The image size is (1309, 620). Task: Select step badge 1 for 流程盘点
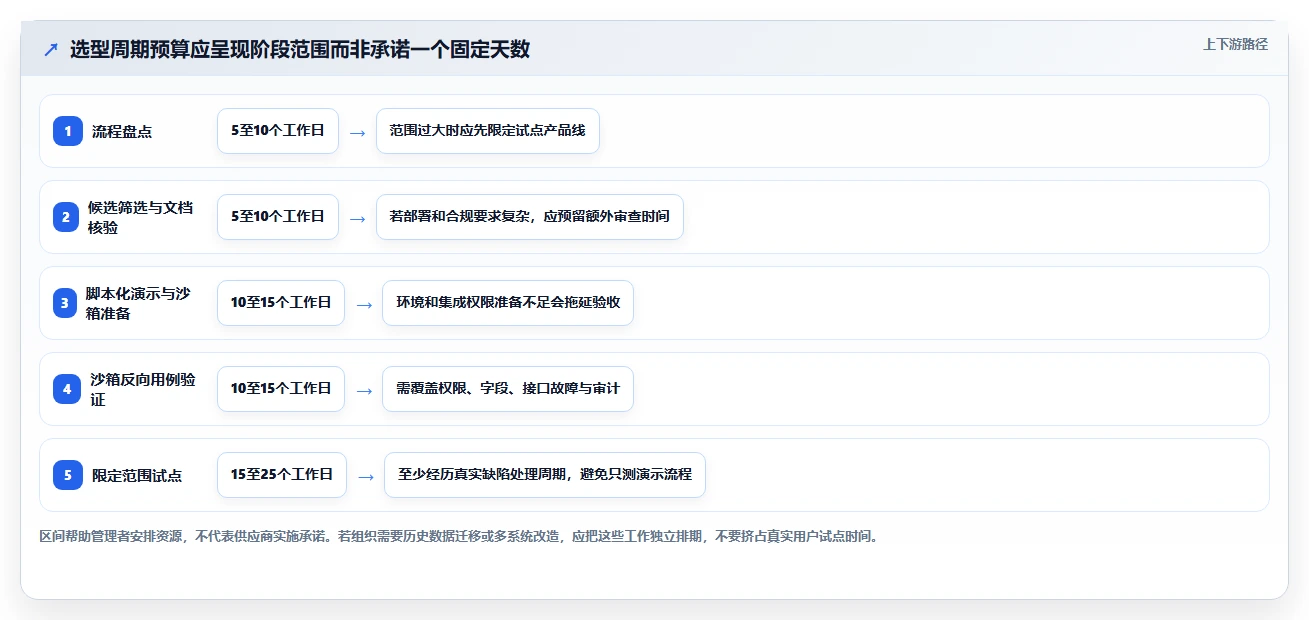pos(68,131)
